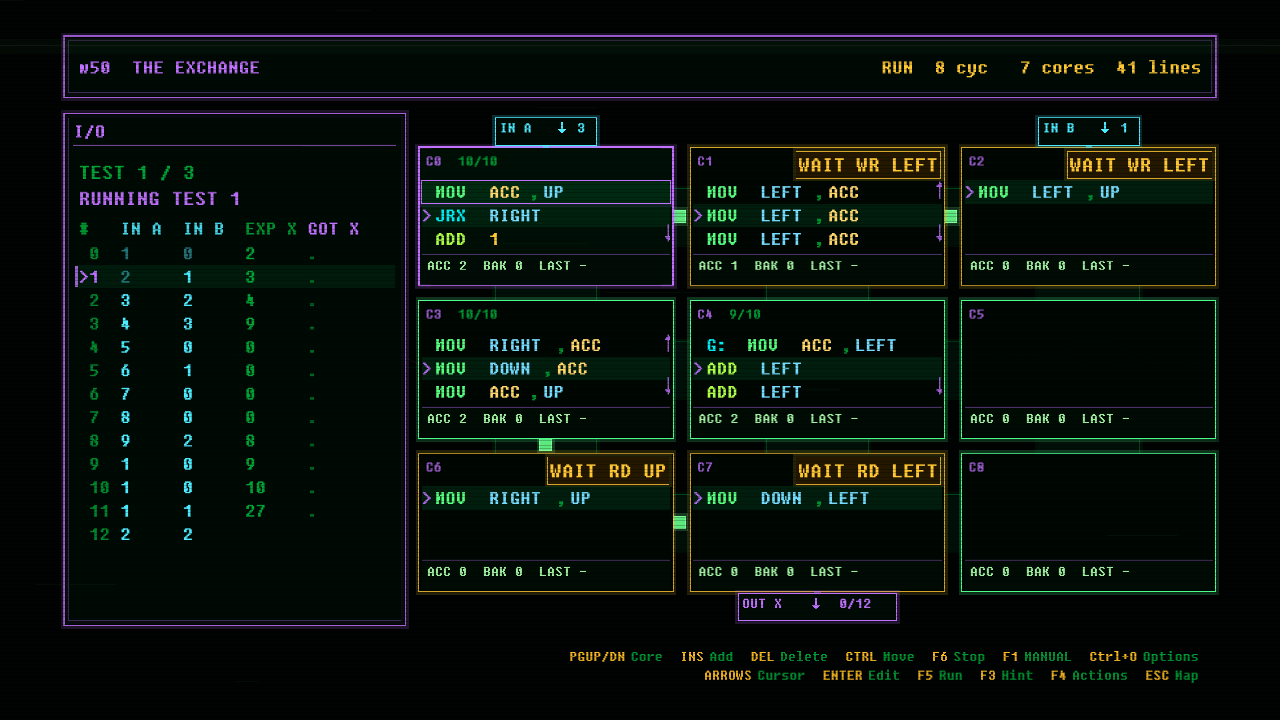Click WAIT RD UP status on C6
This screenshot has width=1280, height=720.
tap(608, 471)
